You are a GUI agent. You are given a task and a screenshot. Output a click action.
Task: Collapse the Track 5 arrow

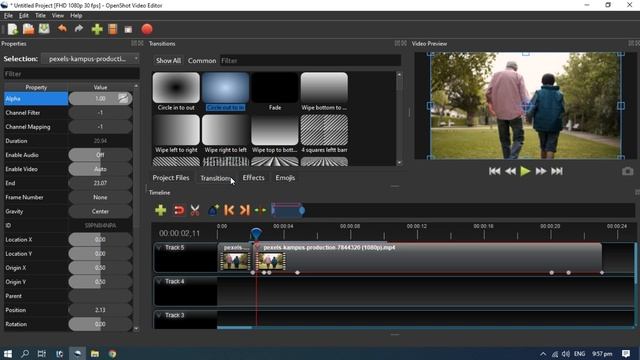click(x=159, y=247)
